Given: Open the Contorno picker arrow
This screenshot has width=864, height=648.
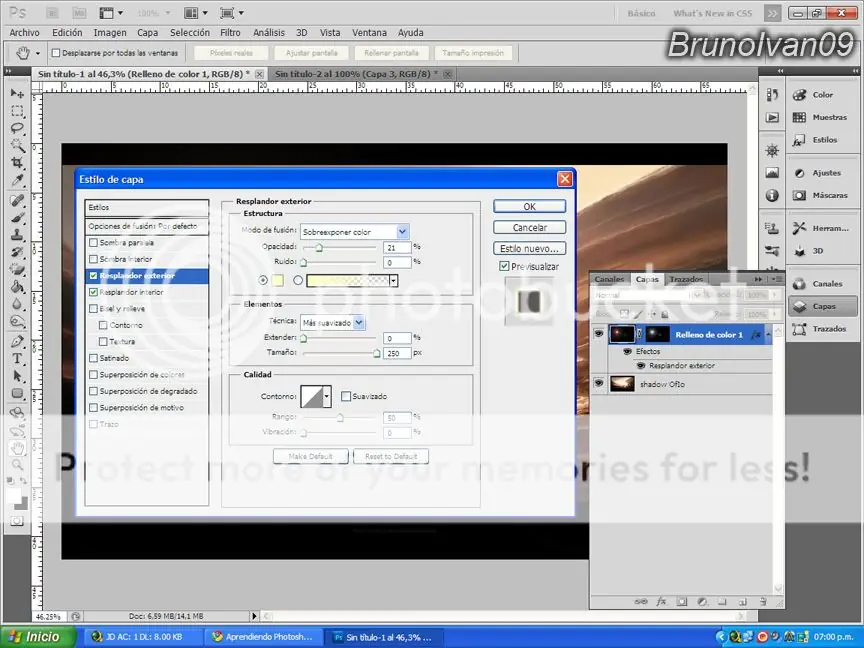Looking at the screenshot, I should coord(327,396).
